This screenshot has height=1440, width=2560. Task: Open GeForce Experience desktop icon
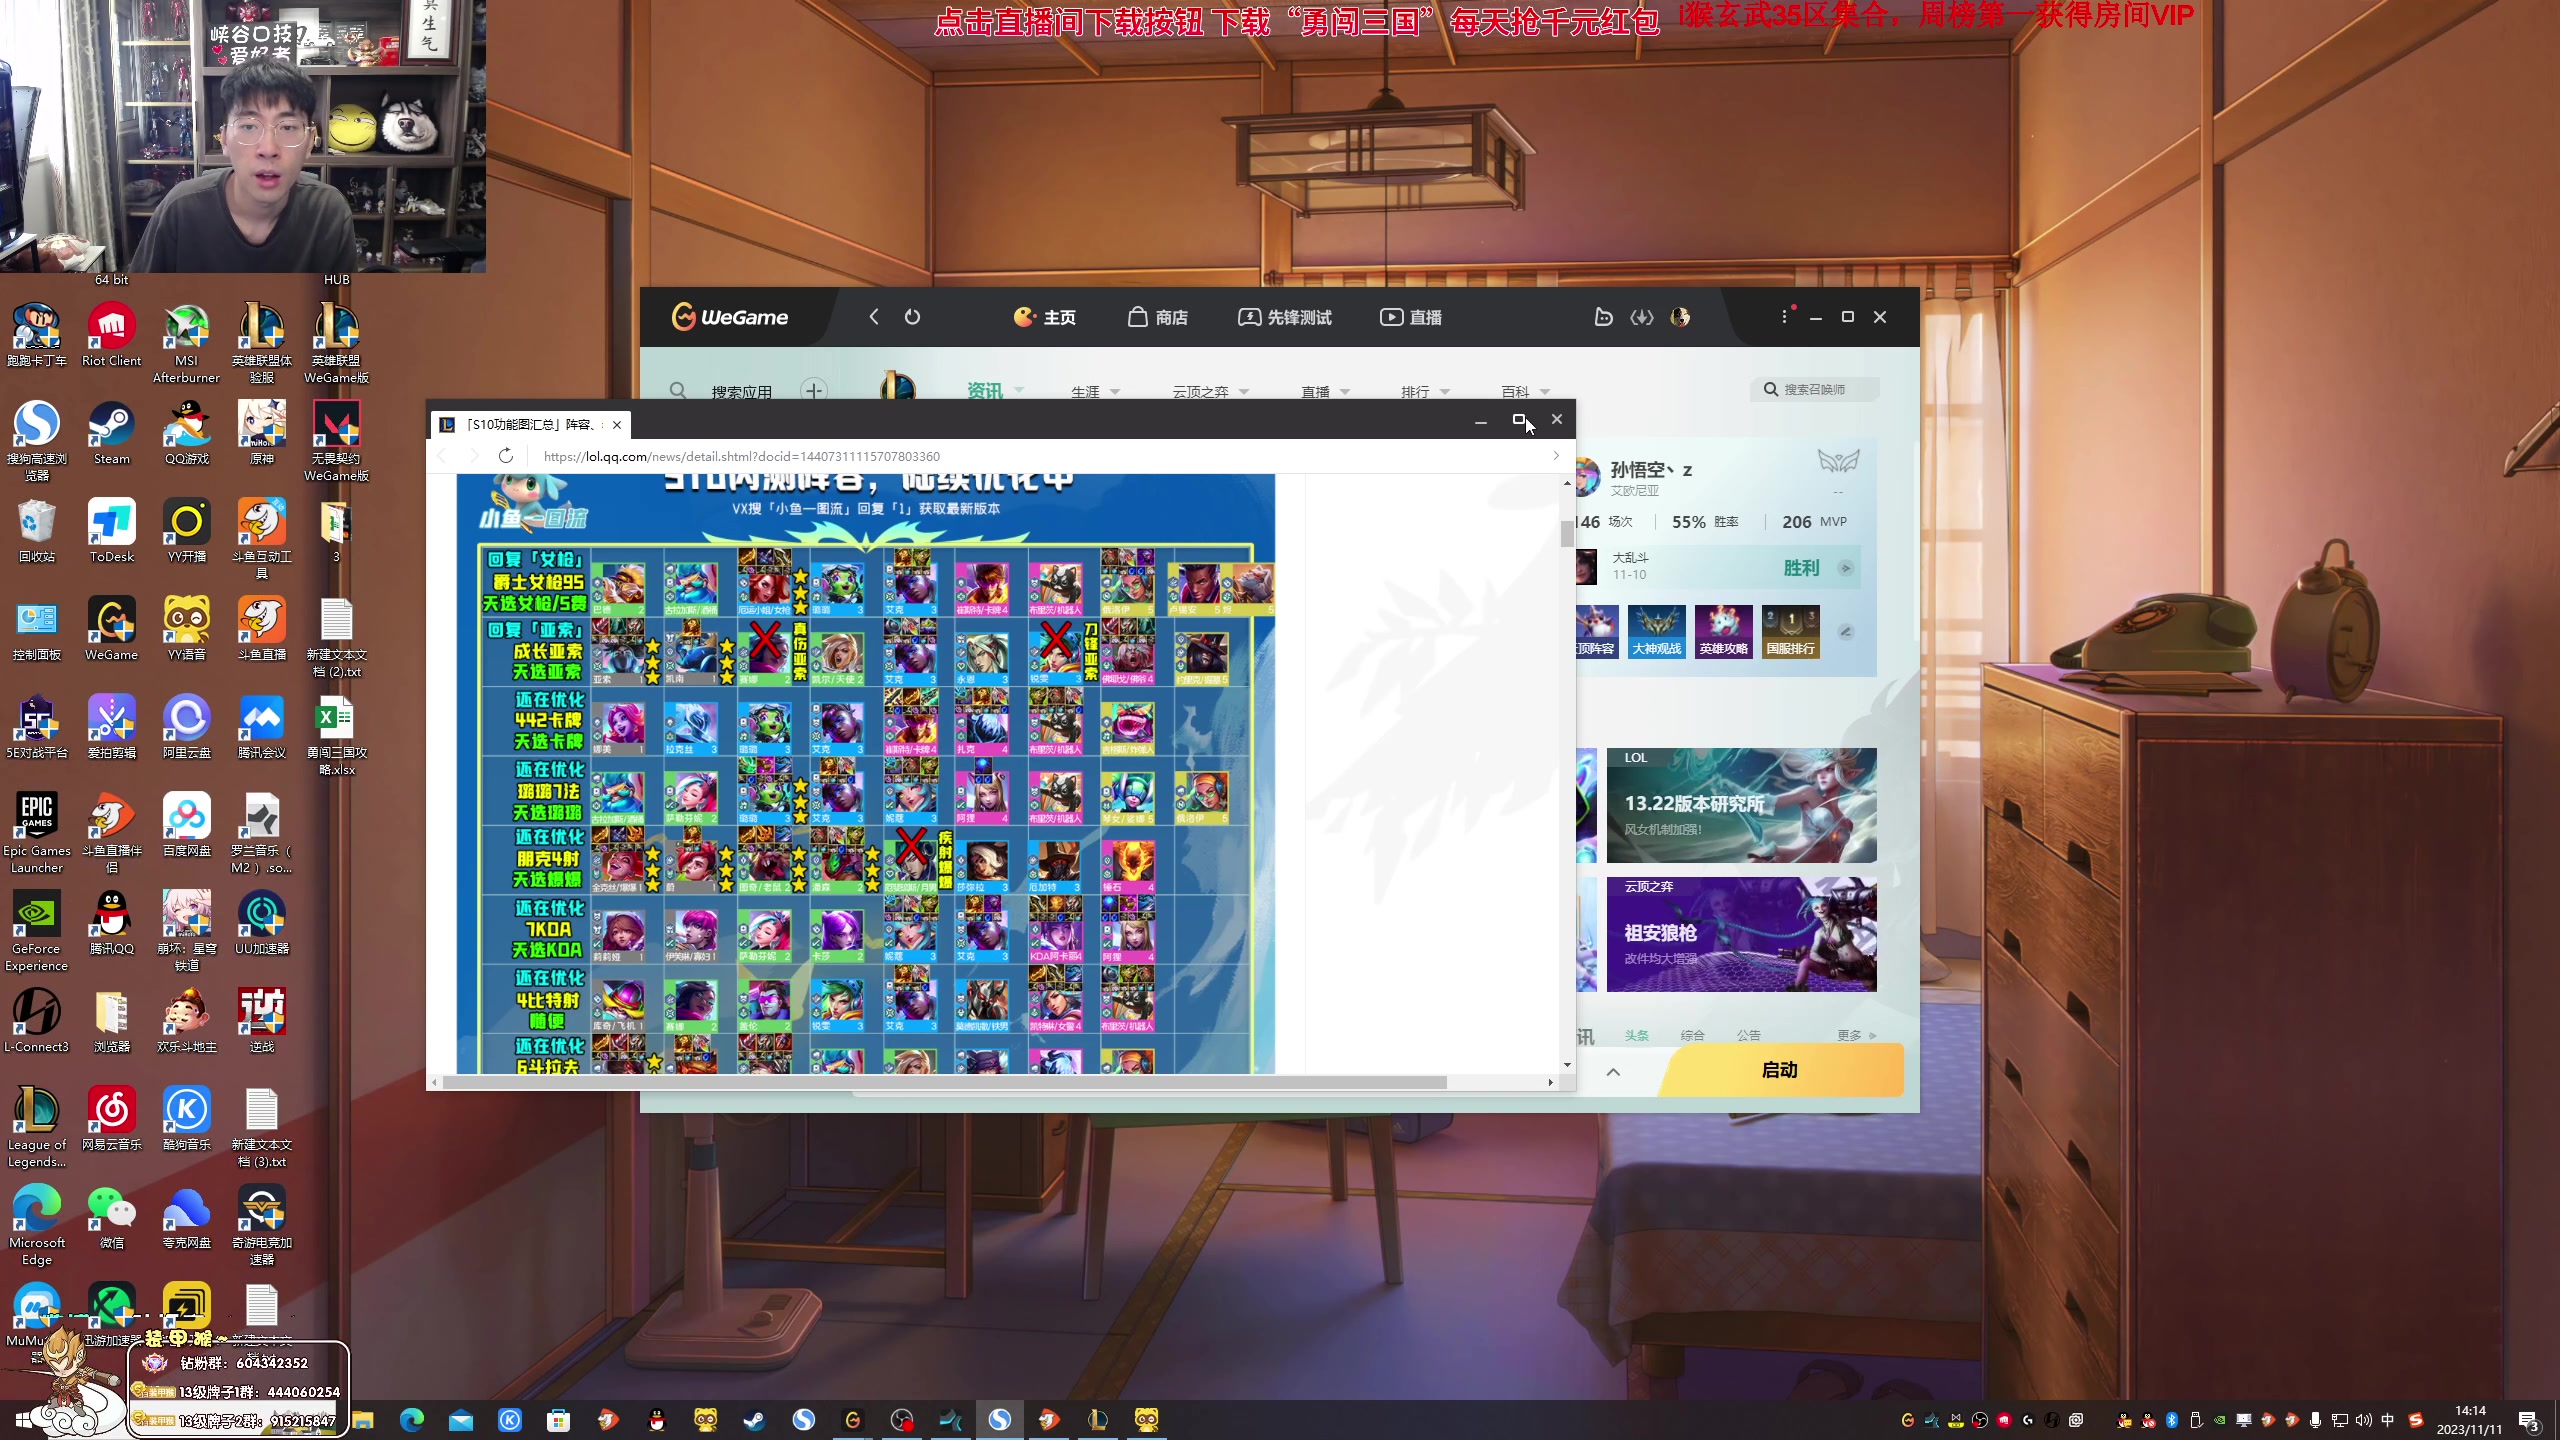(x=36, y=932)
